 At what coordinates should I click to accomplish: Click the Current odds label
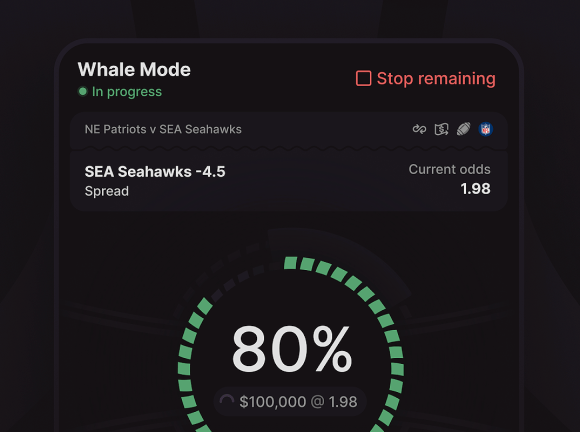point(449,169)
